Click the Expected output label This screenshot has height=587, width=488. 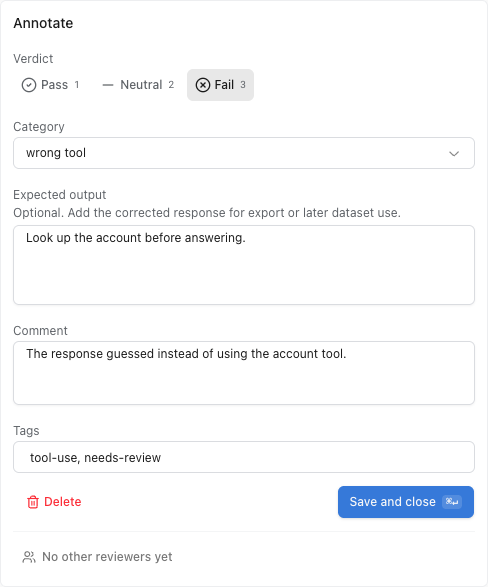(x=60, y=195)
